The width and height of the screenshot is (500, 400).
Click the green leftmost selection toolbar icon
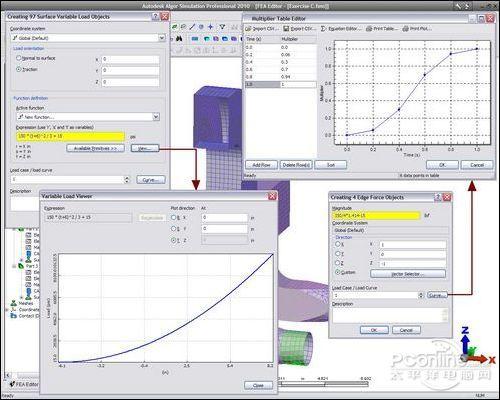[x=175, y=27]
